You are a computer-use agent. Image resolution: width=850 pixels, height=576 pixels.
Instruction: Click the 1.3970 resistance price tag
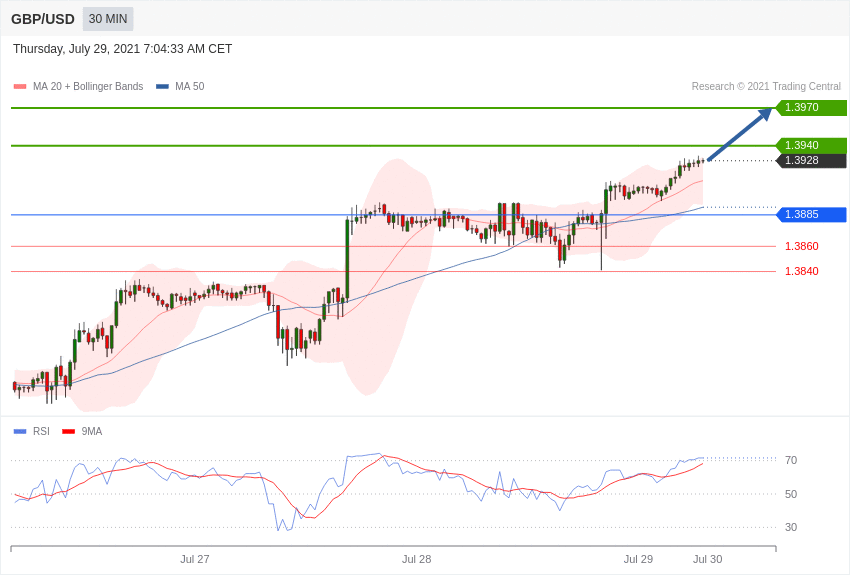tap(811, 107)
